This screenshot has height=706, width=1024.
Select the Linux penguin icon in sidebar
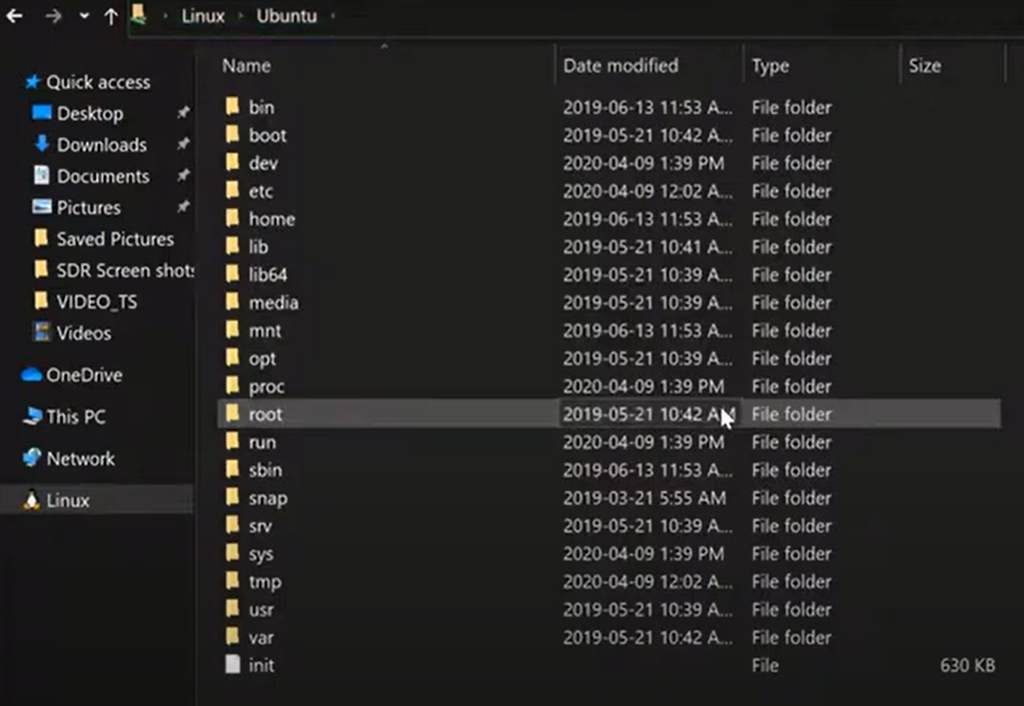pos(31,500)
